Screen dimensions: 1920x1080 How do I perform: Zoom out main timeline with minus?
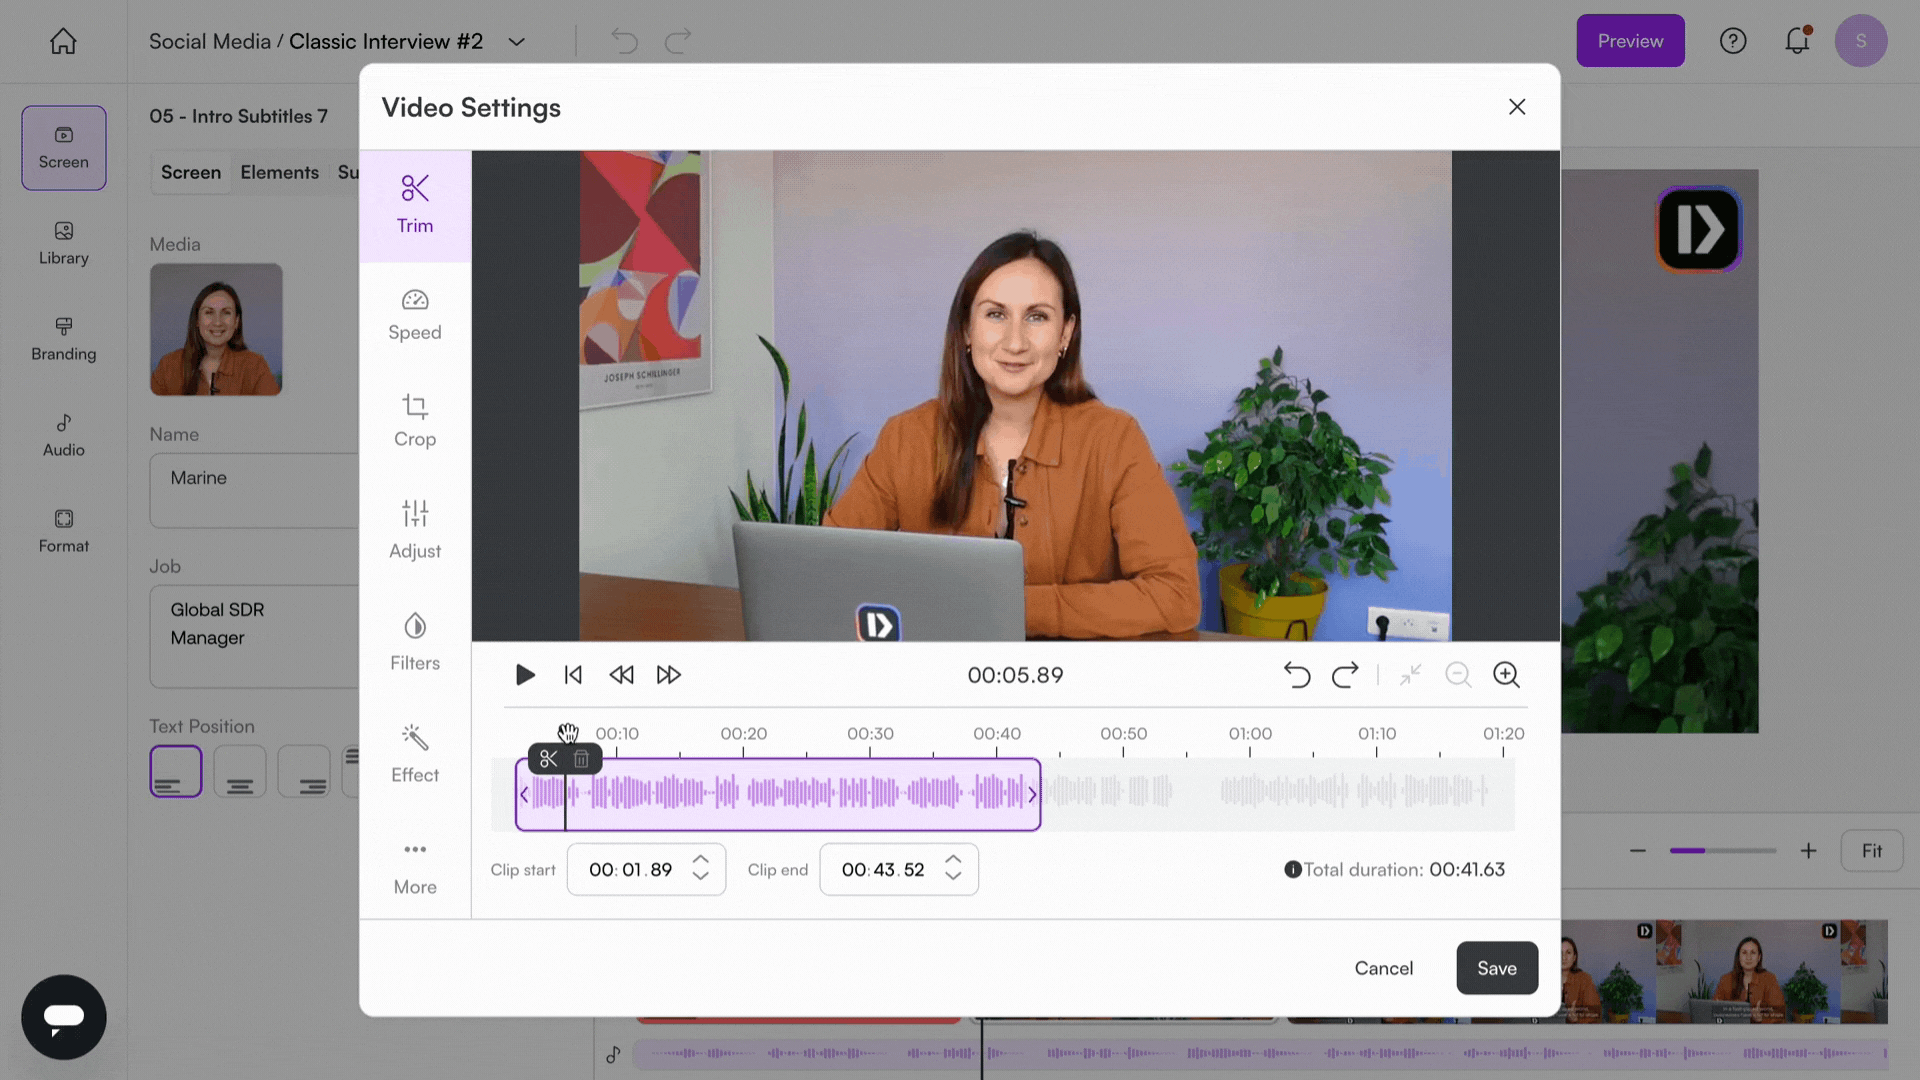1638,851
